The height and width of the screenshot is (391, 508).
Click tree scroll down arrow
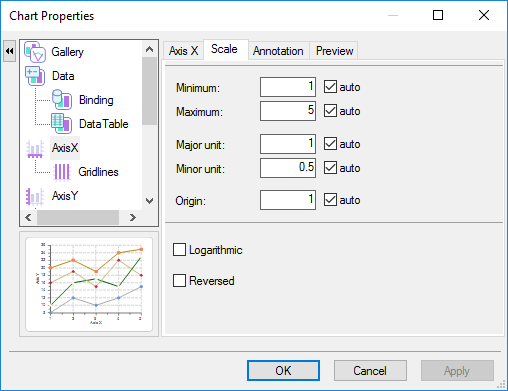(x=149, y=201)
